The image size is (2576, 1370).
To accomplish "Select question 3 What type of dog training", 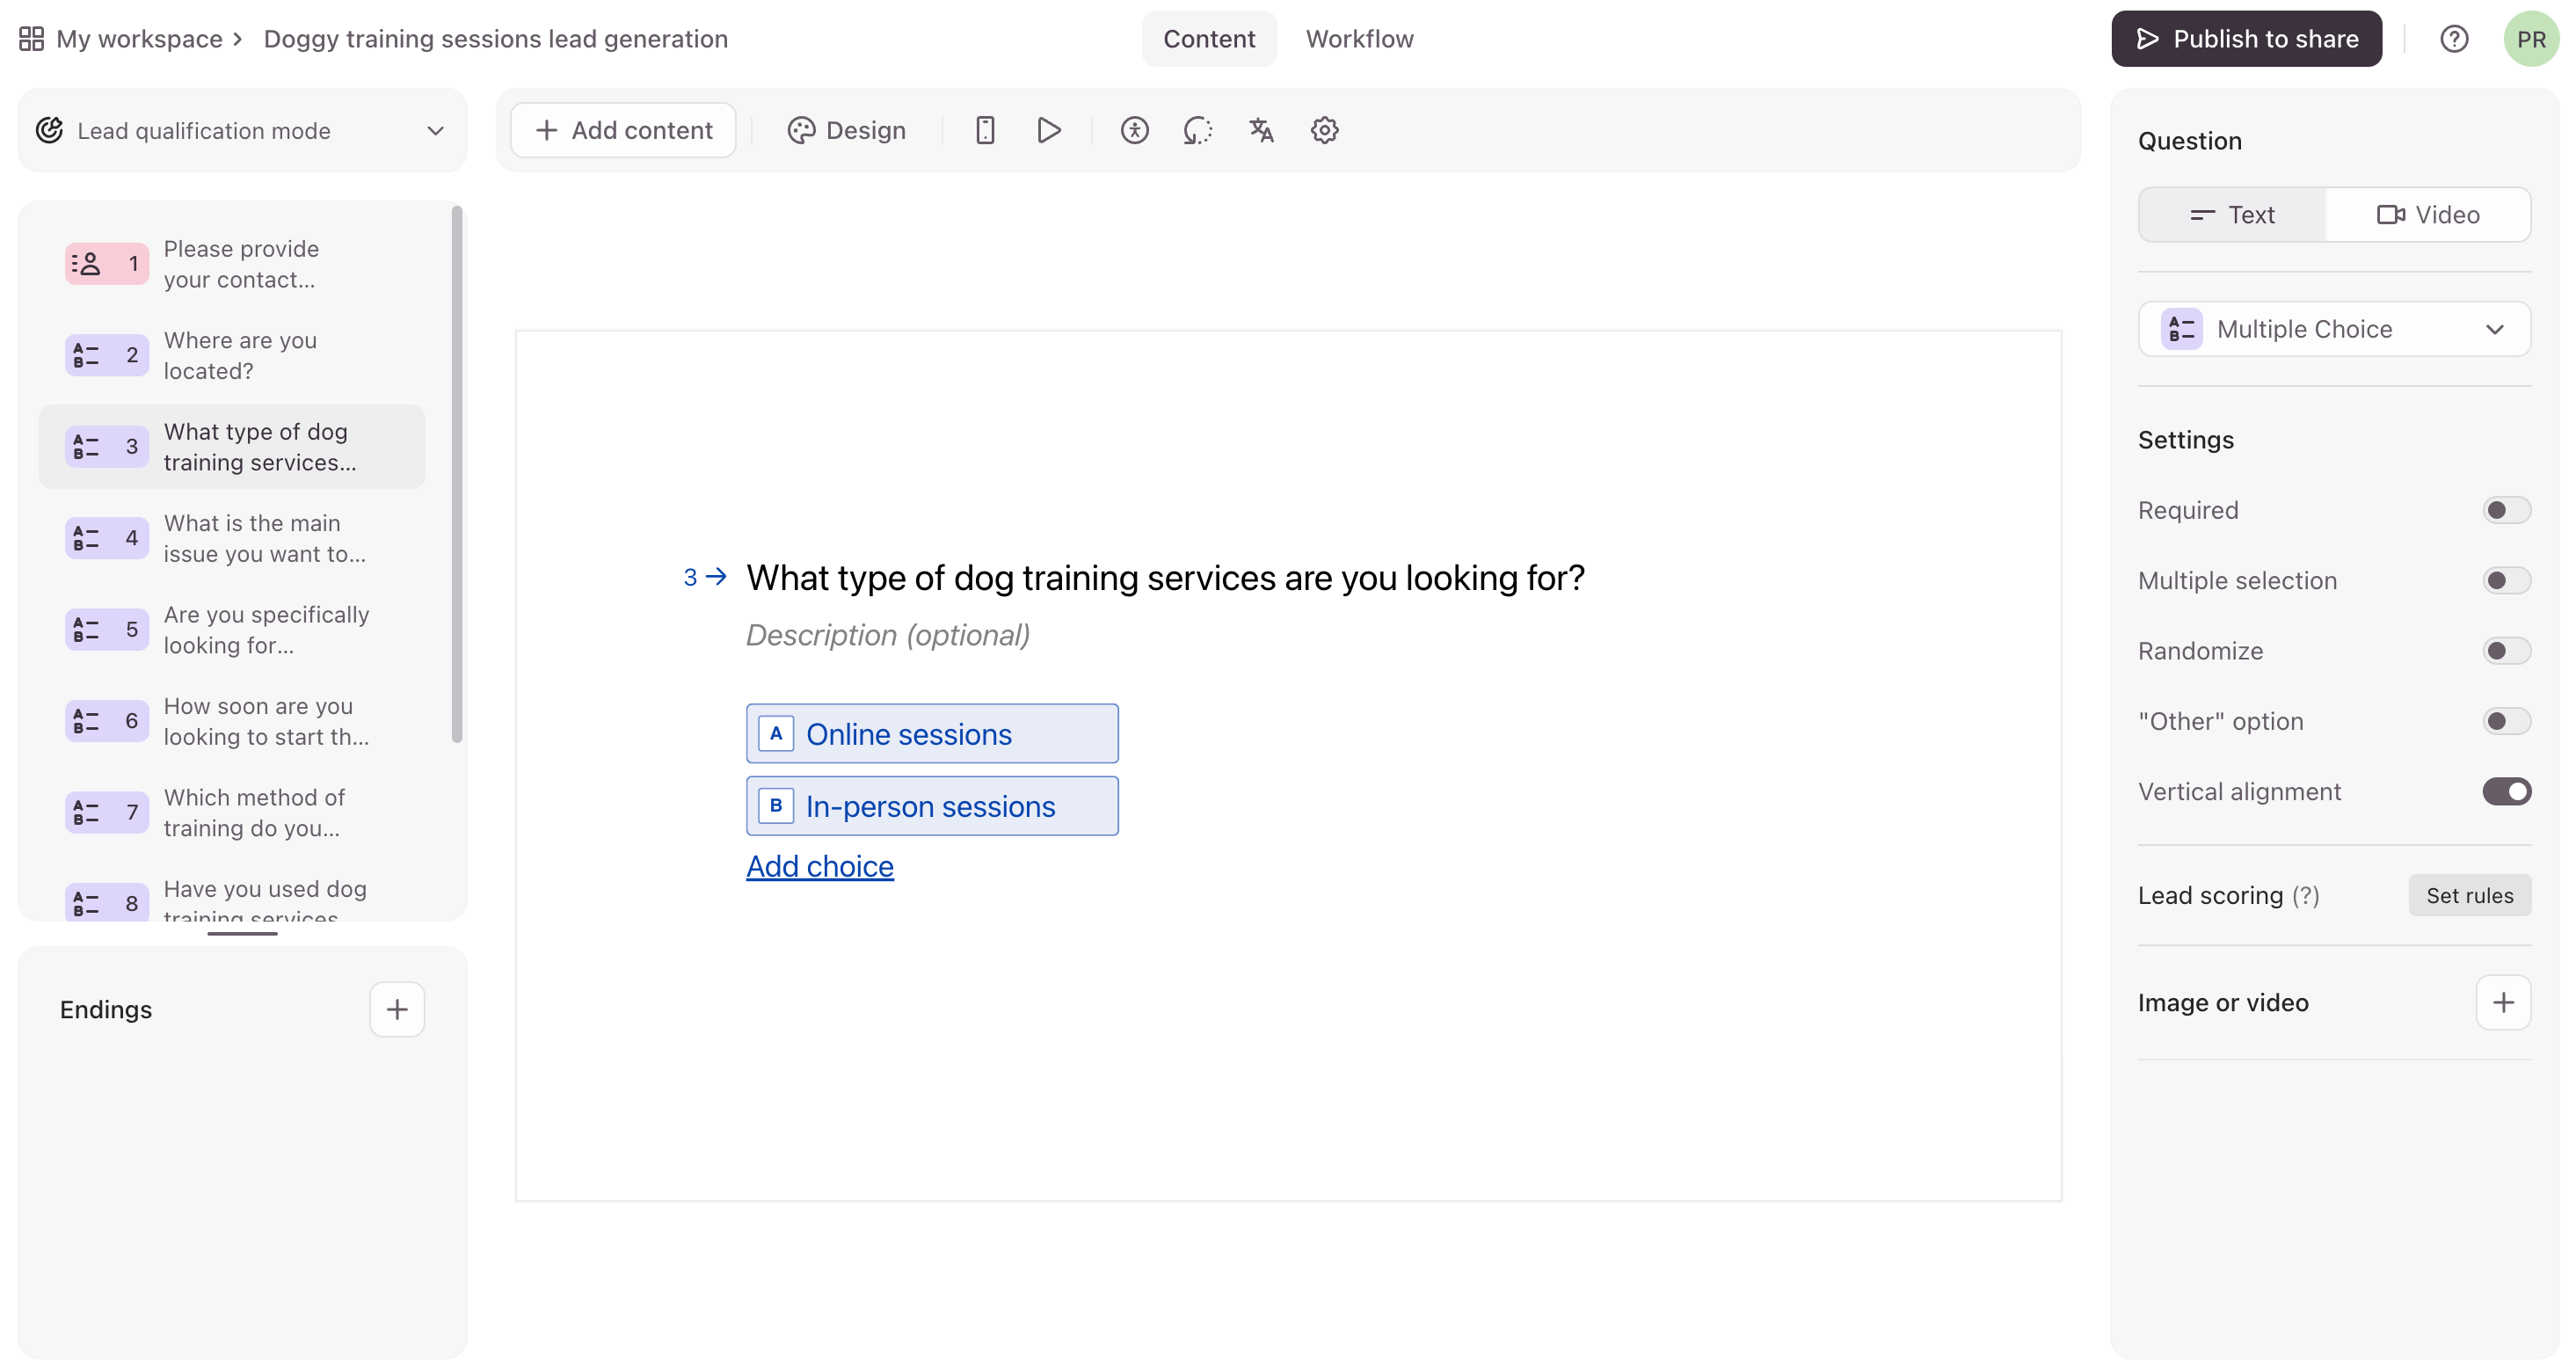I will (232, 446).
